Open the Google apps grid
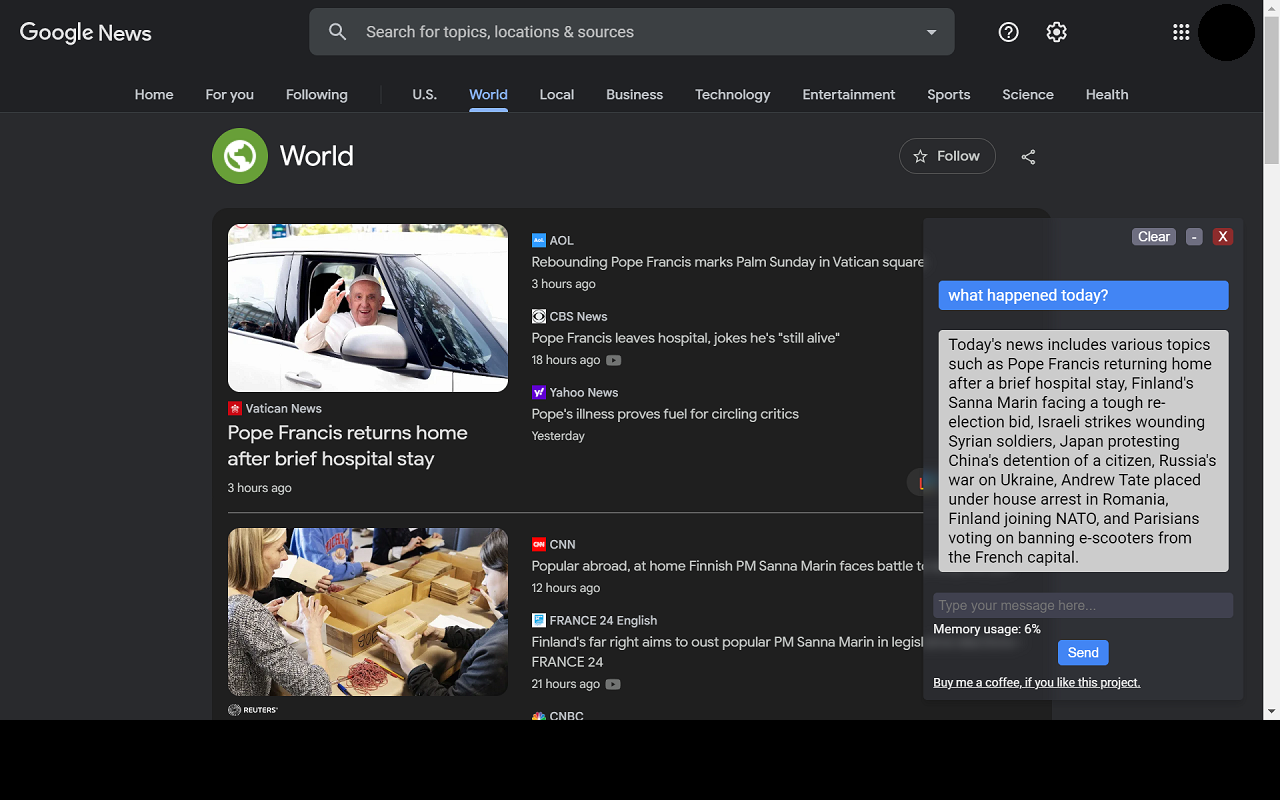The height and width of the screenshot is (800, 1280). click(1181, 32)
